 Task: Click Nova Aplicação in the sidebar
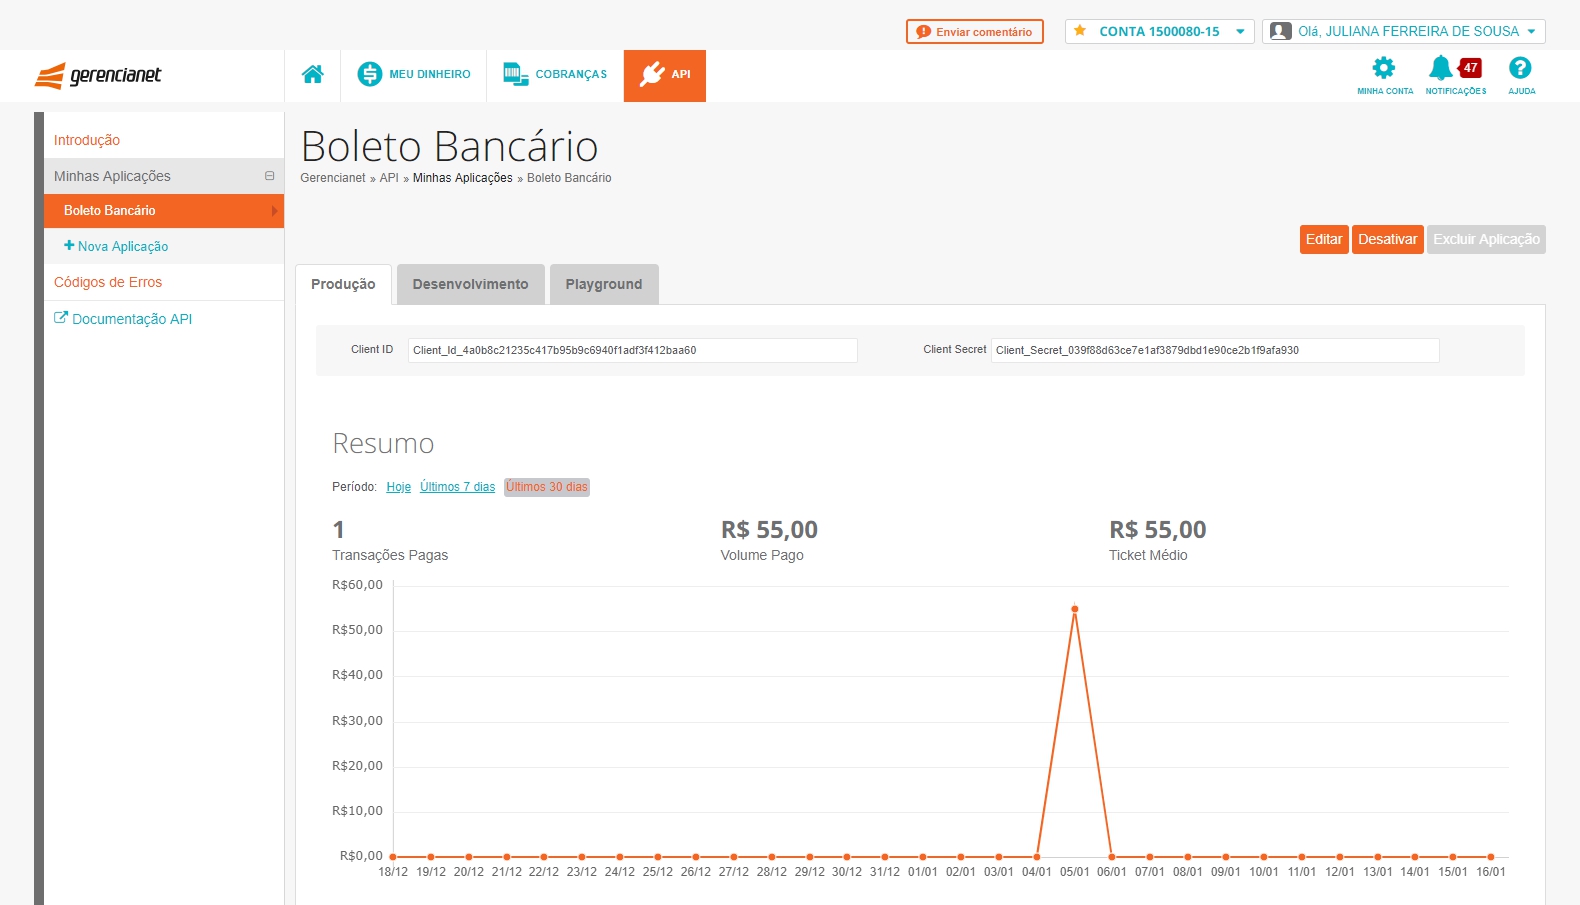coord(116,246)
